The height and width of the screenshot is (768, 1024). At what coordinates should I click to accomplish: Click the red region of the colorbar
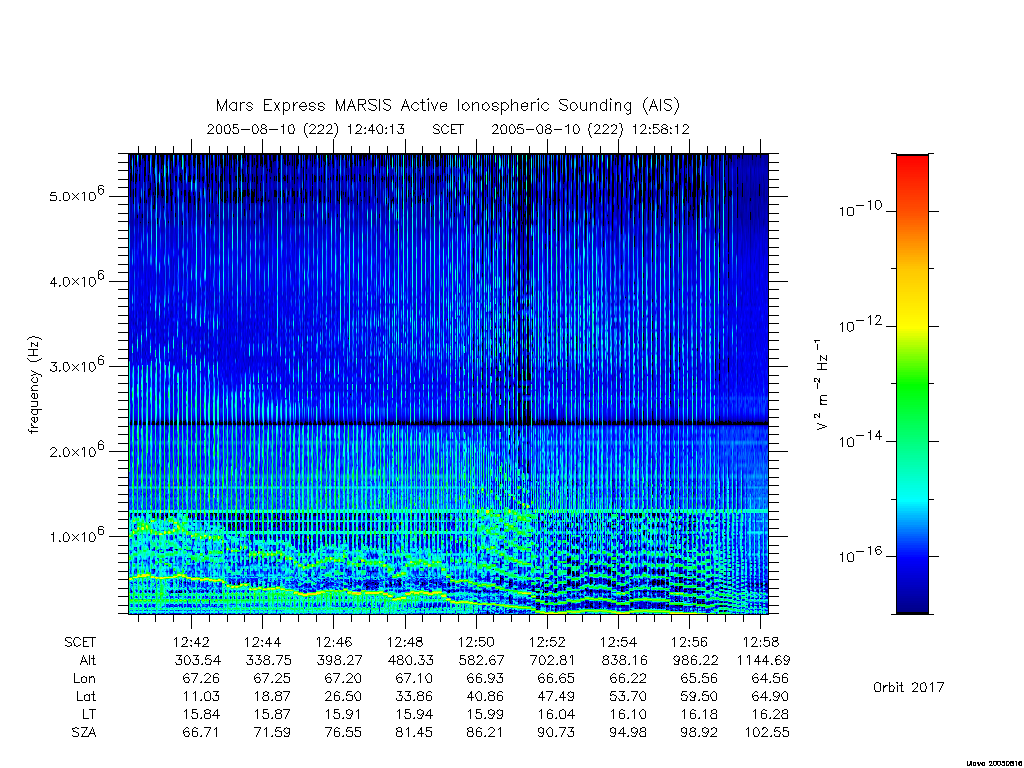tap(912, 171)
